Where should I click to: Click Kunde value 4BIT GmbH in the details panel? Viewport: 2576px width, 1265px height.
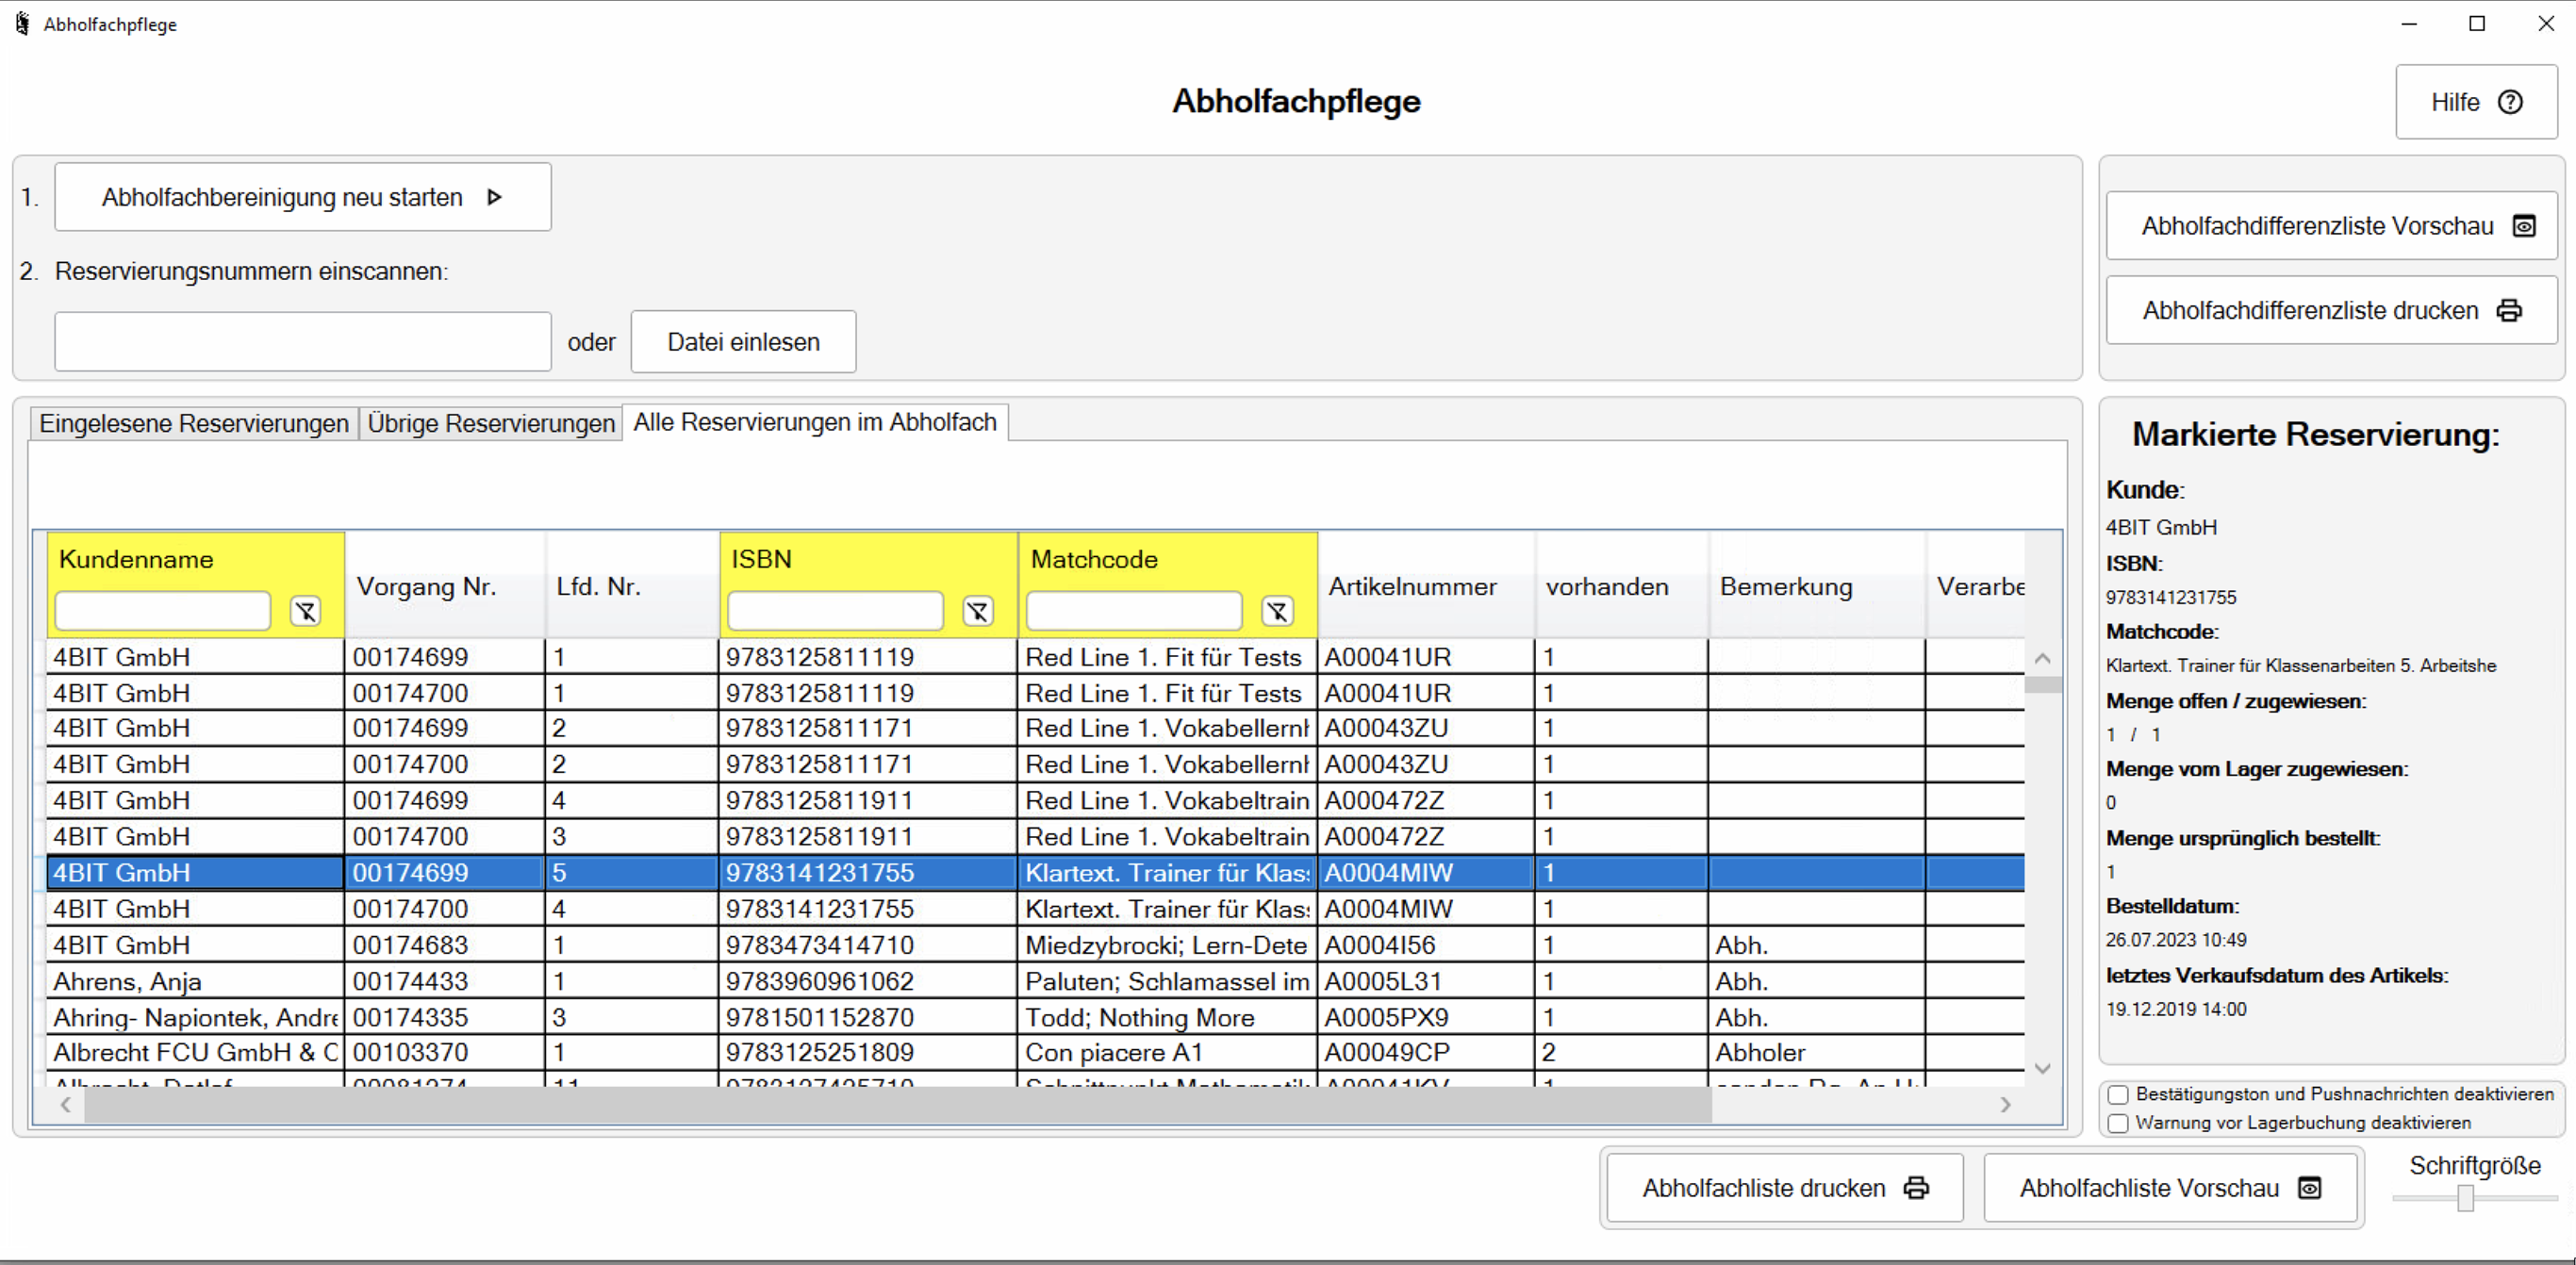click(x=2161, y=527)
